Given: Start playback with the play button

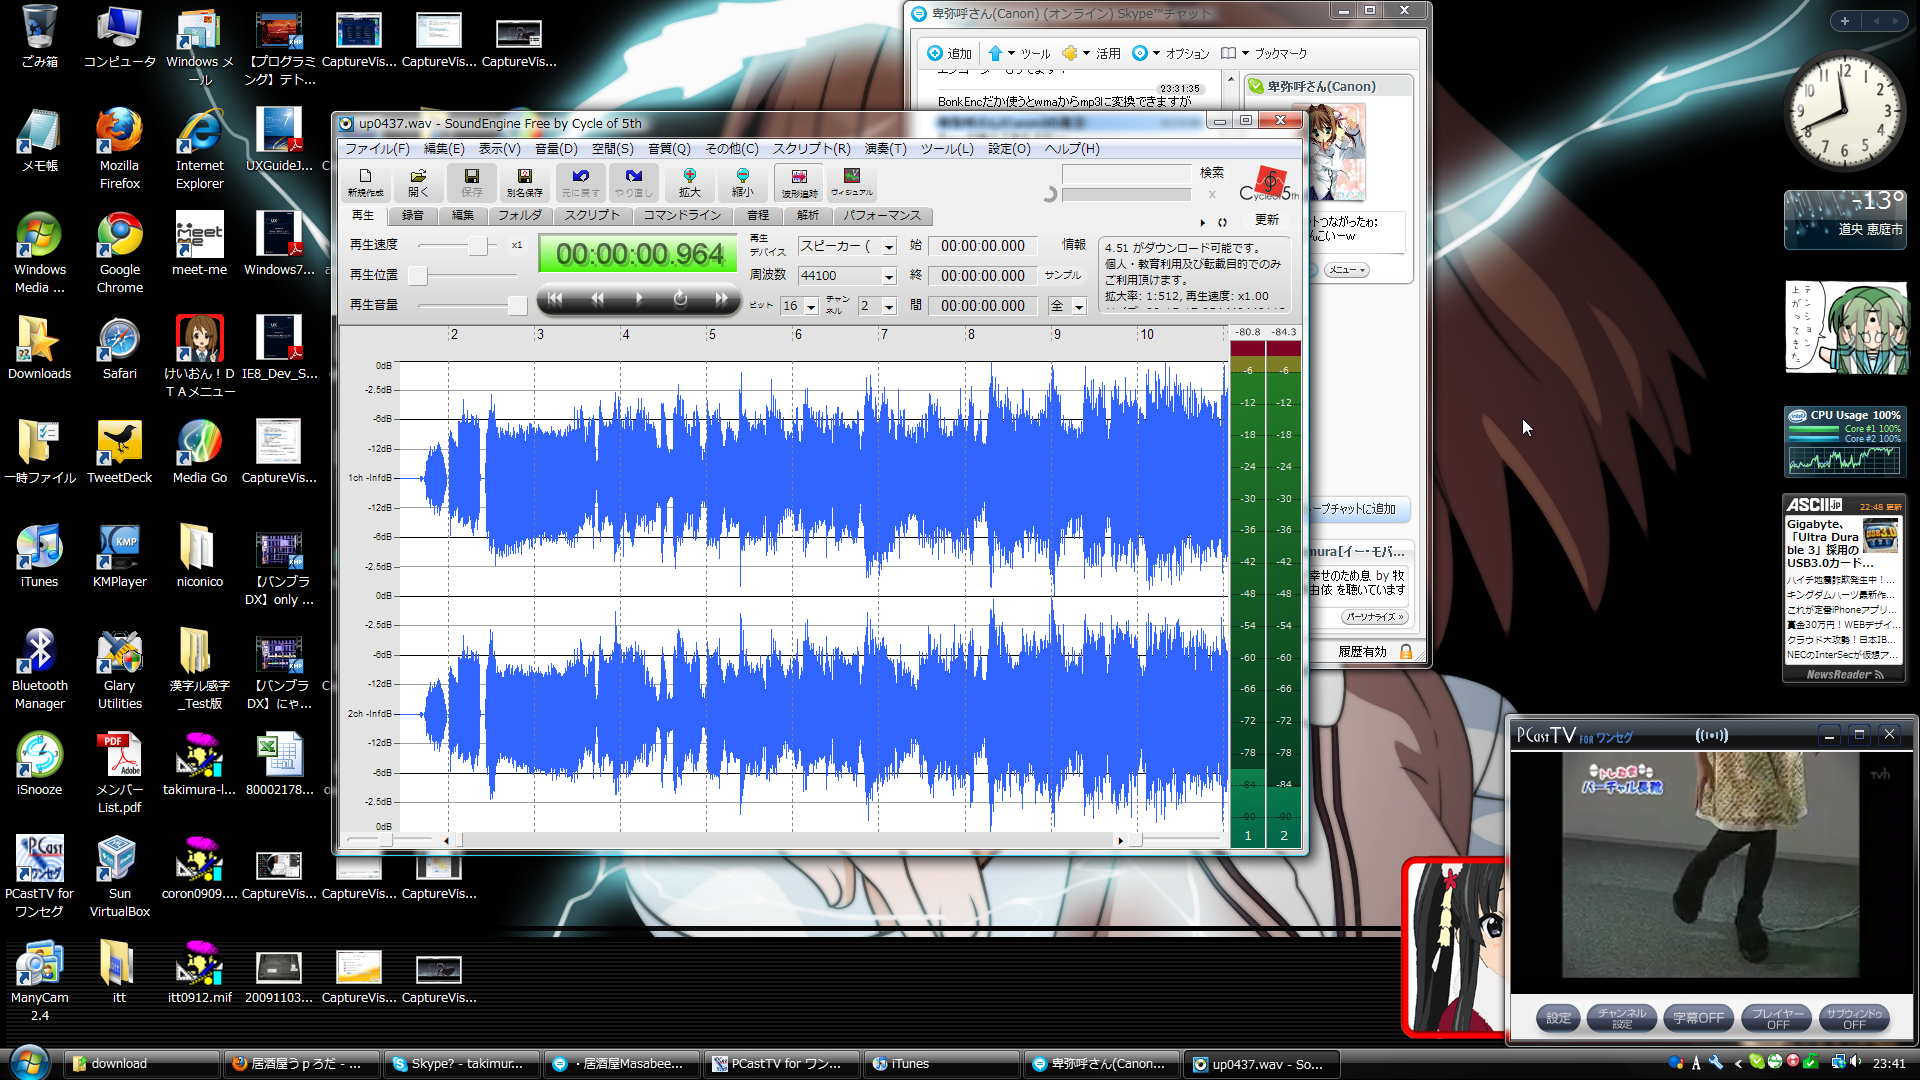Looking at the screenshot, I should (x=639, y=298).
